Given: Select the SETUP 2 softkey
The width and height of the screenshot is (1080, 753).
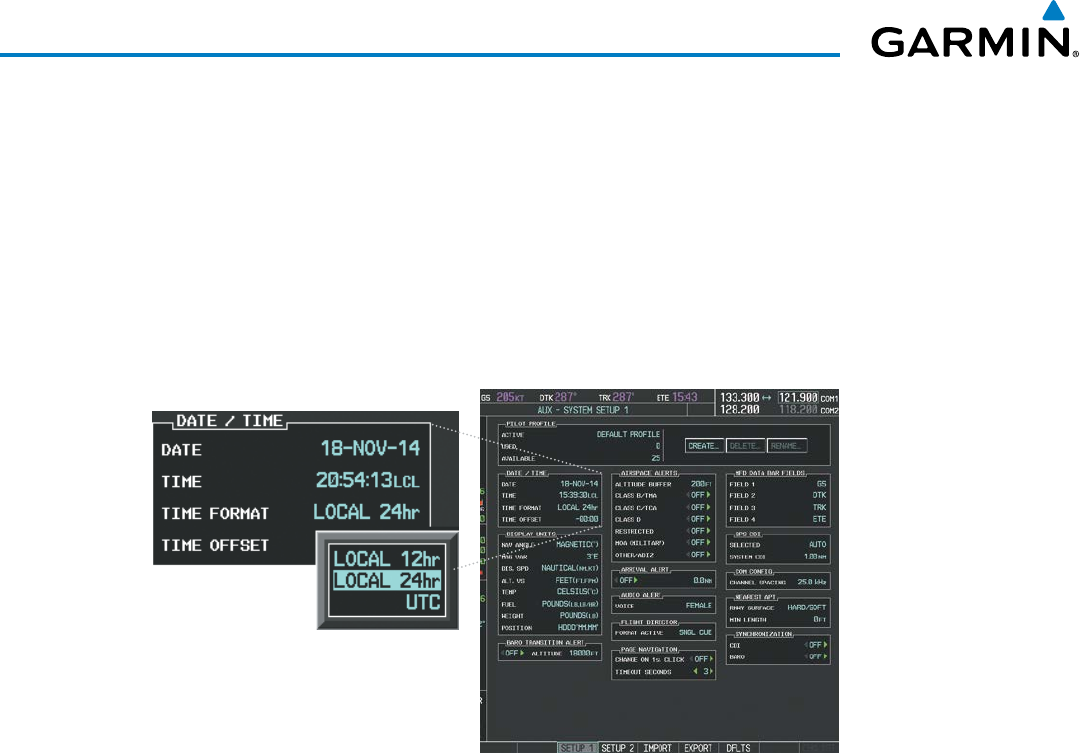Looking at the screenshot, I should pos(617,747).
